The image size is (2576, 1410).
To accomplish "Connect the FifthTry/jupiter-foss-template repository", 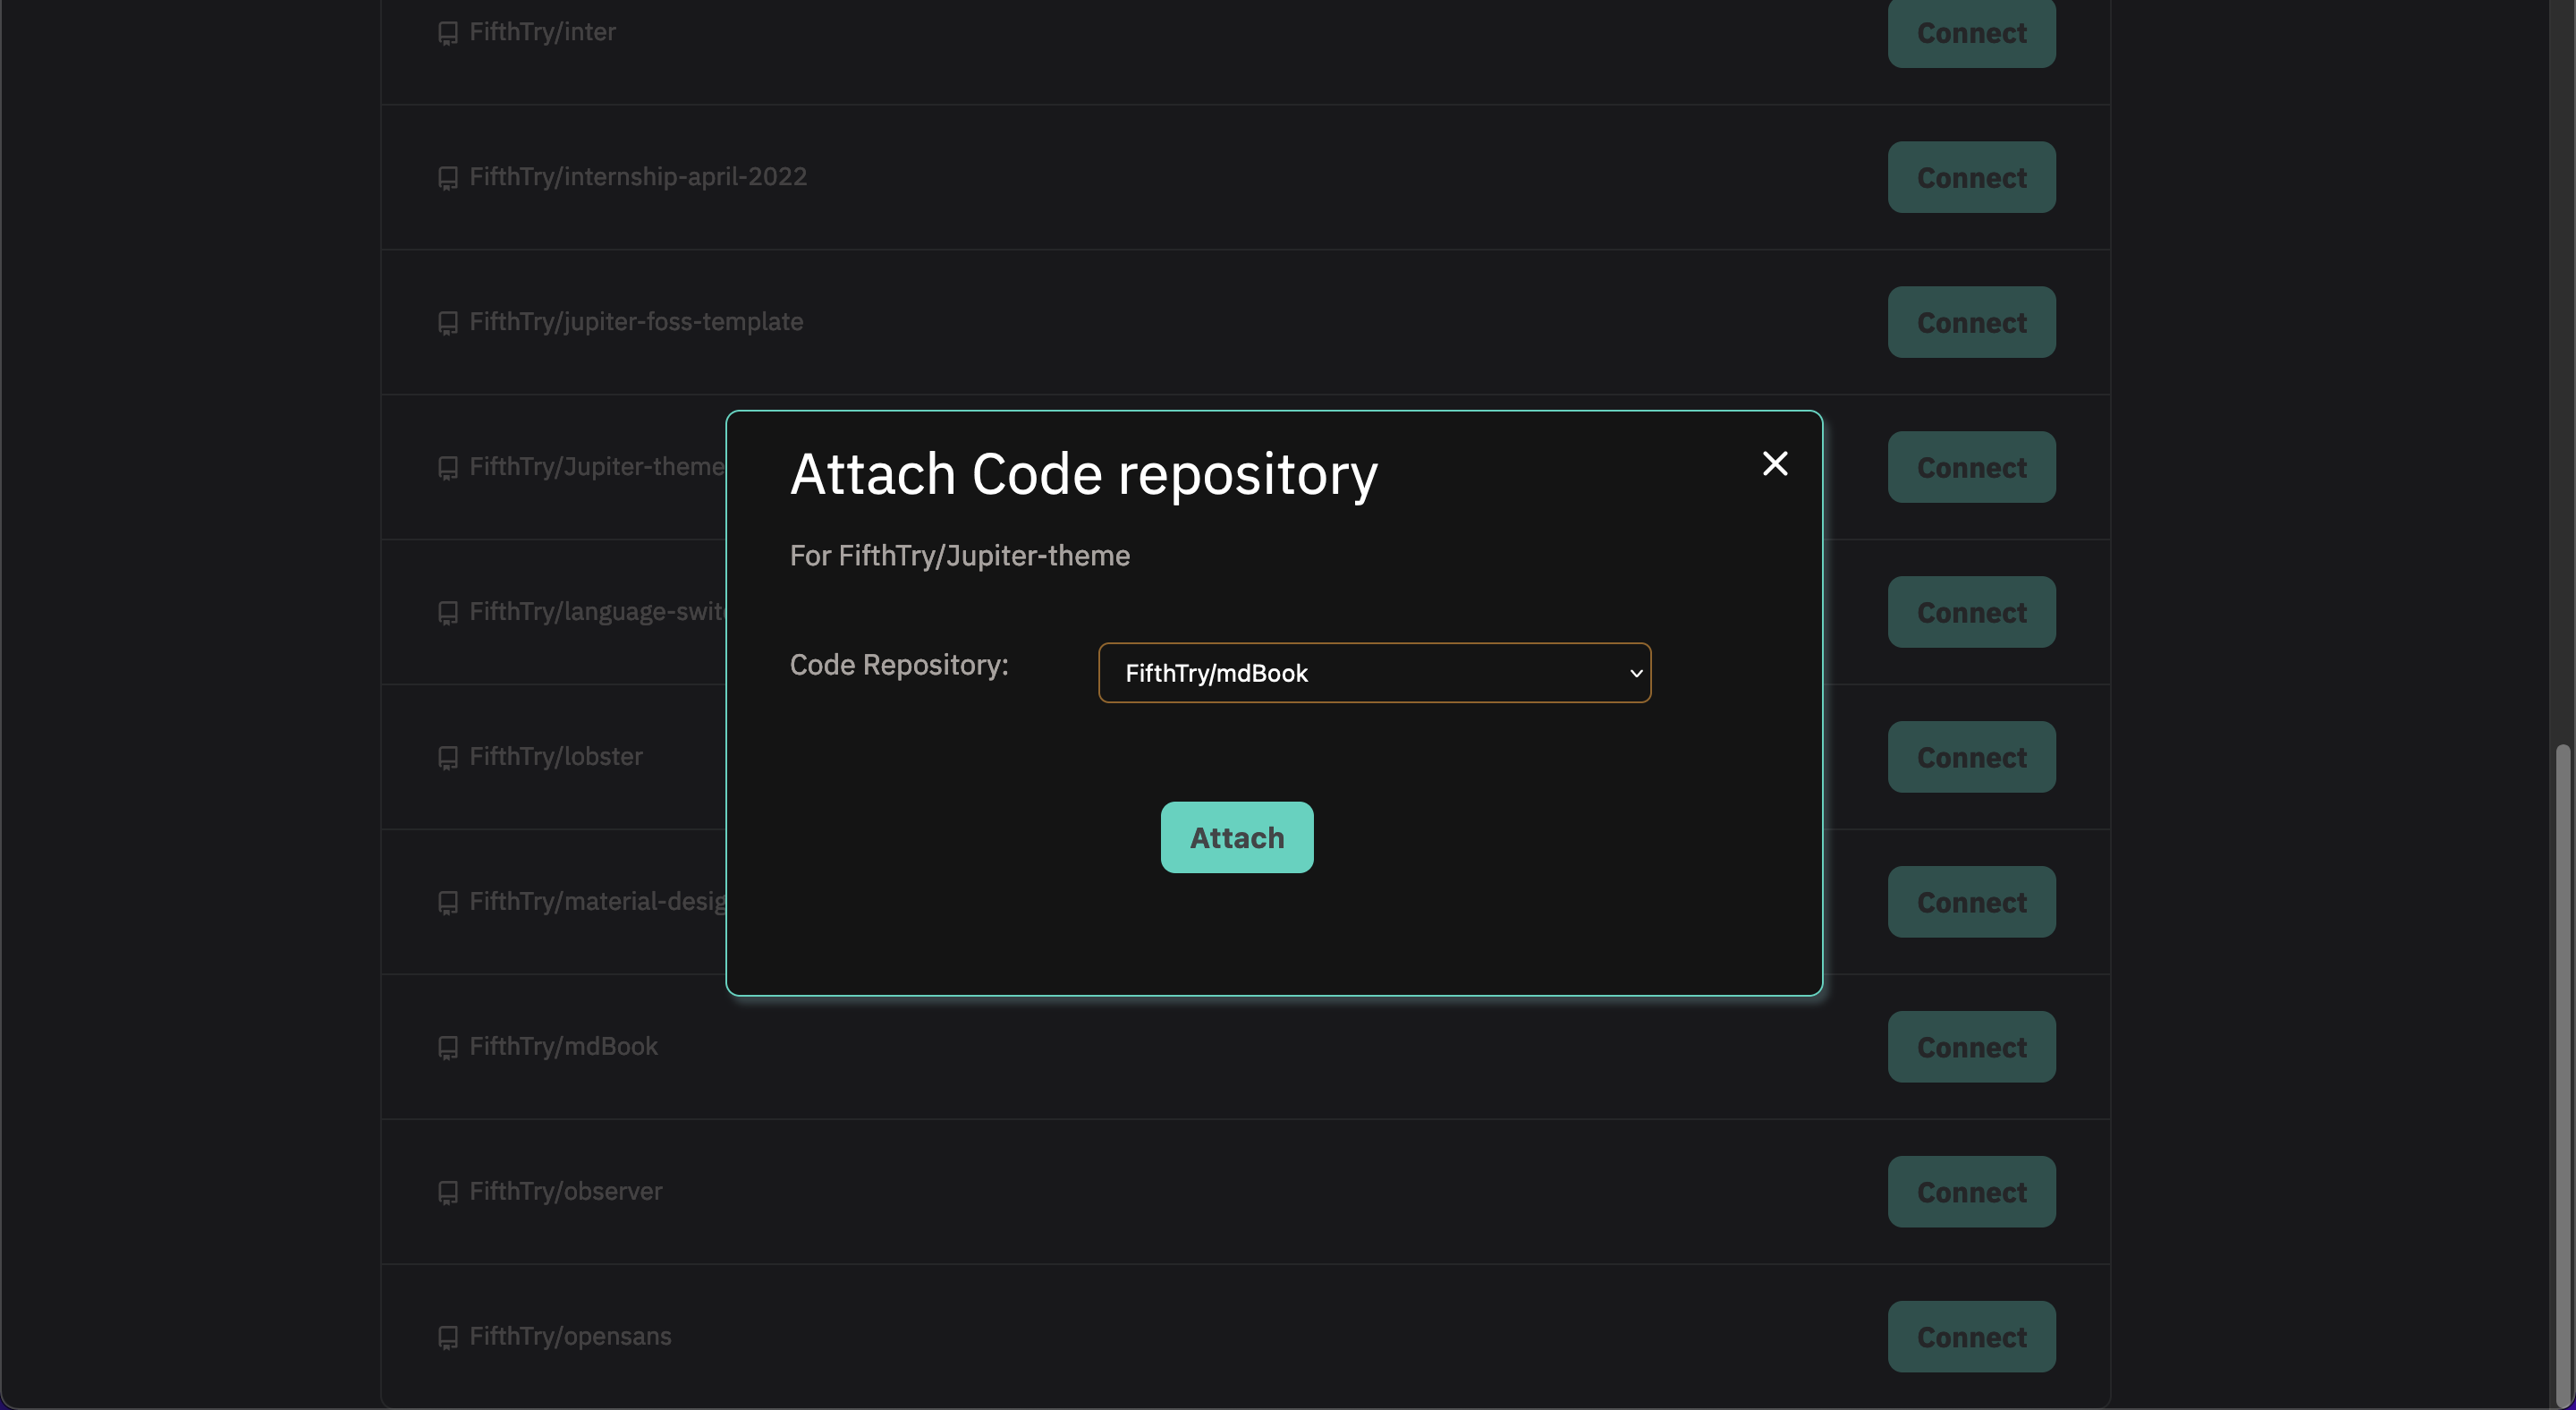I will coord(1970,322).
